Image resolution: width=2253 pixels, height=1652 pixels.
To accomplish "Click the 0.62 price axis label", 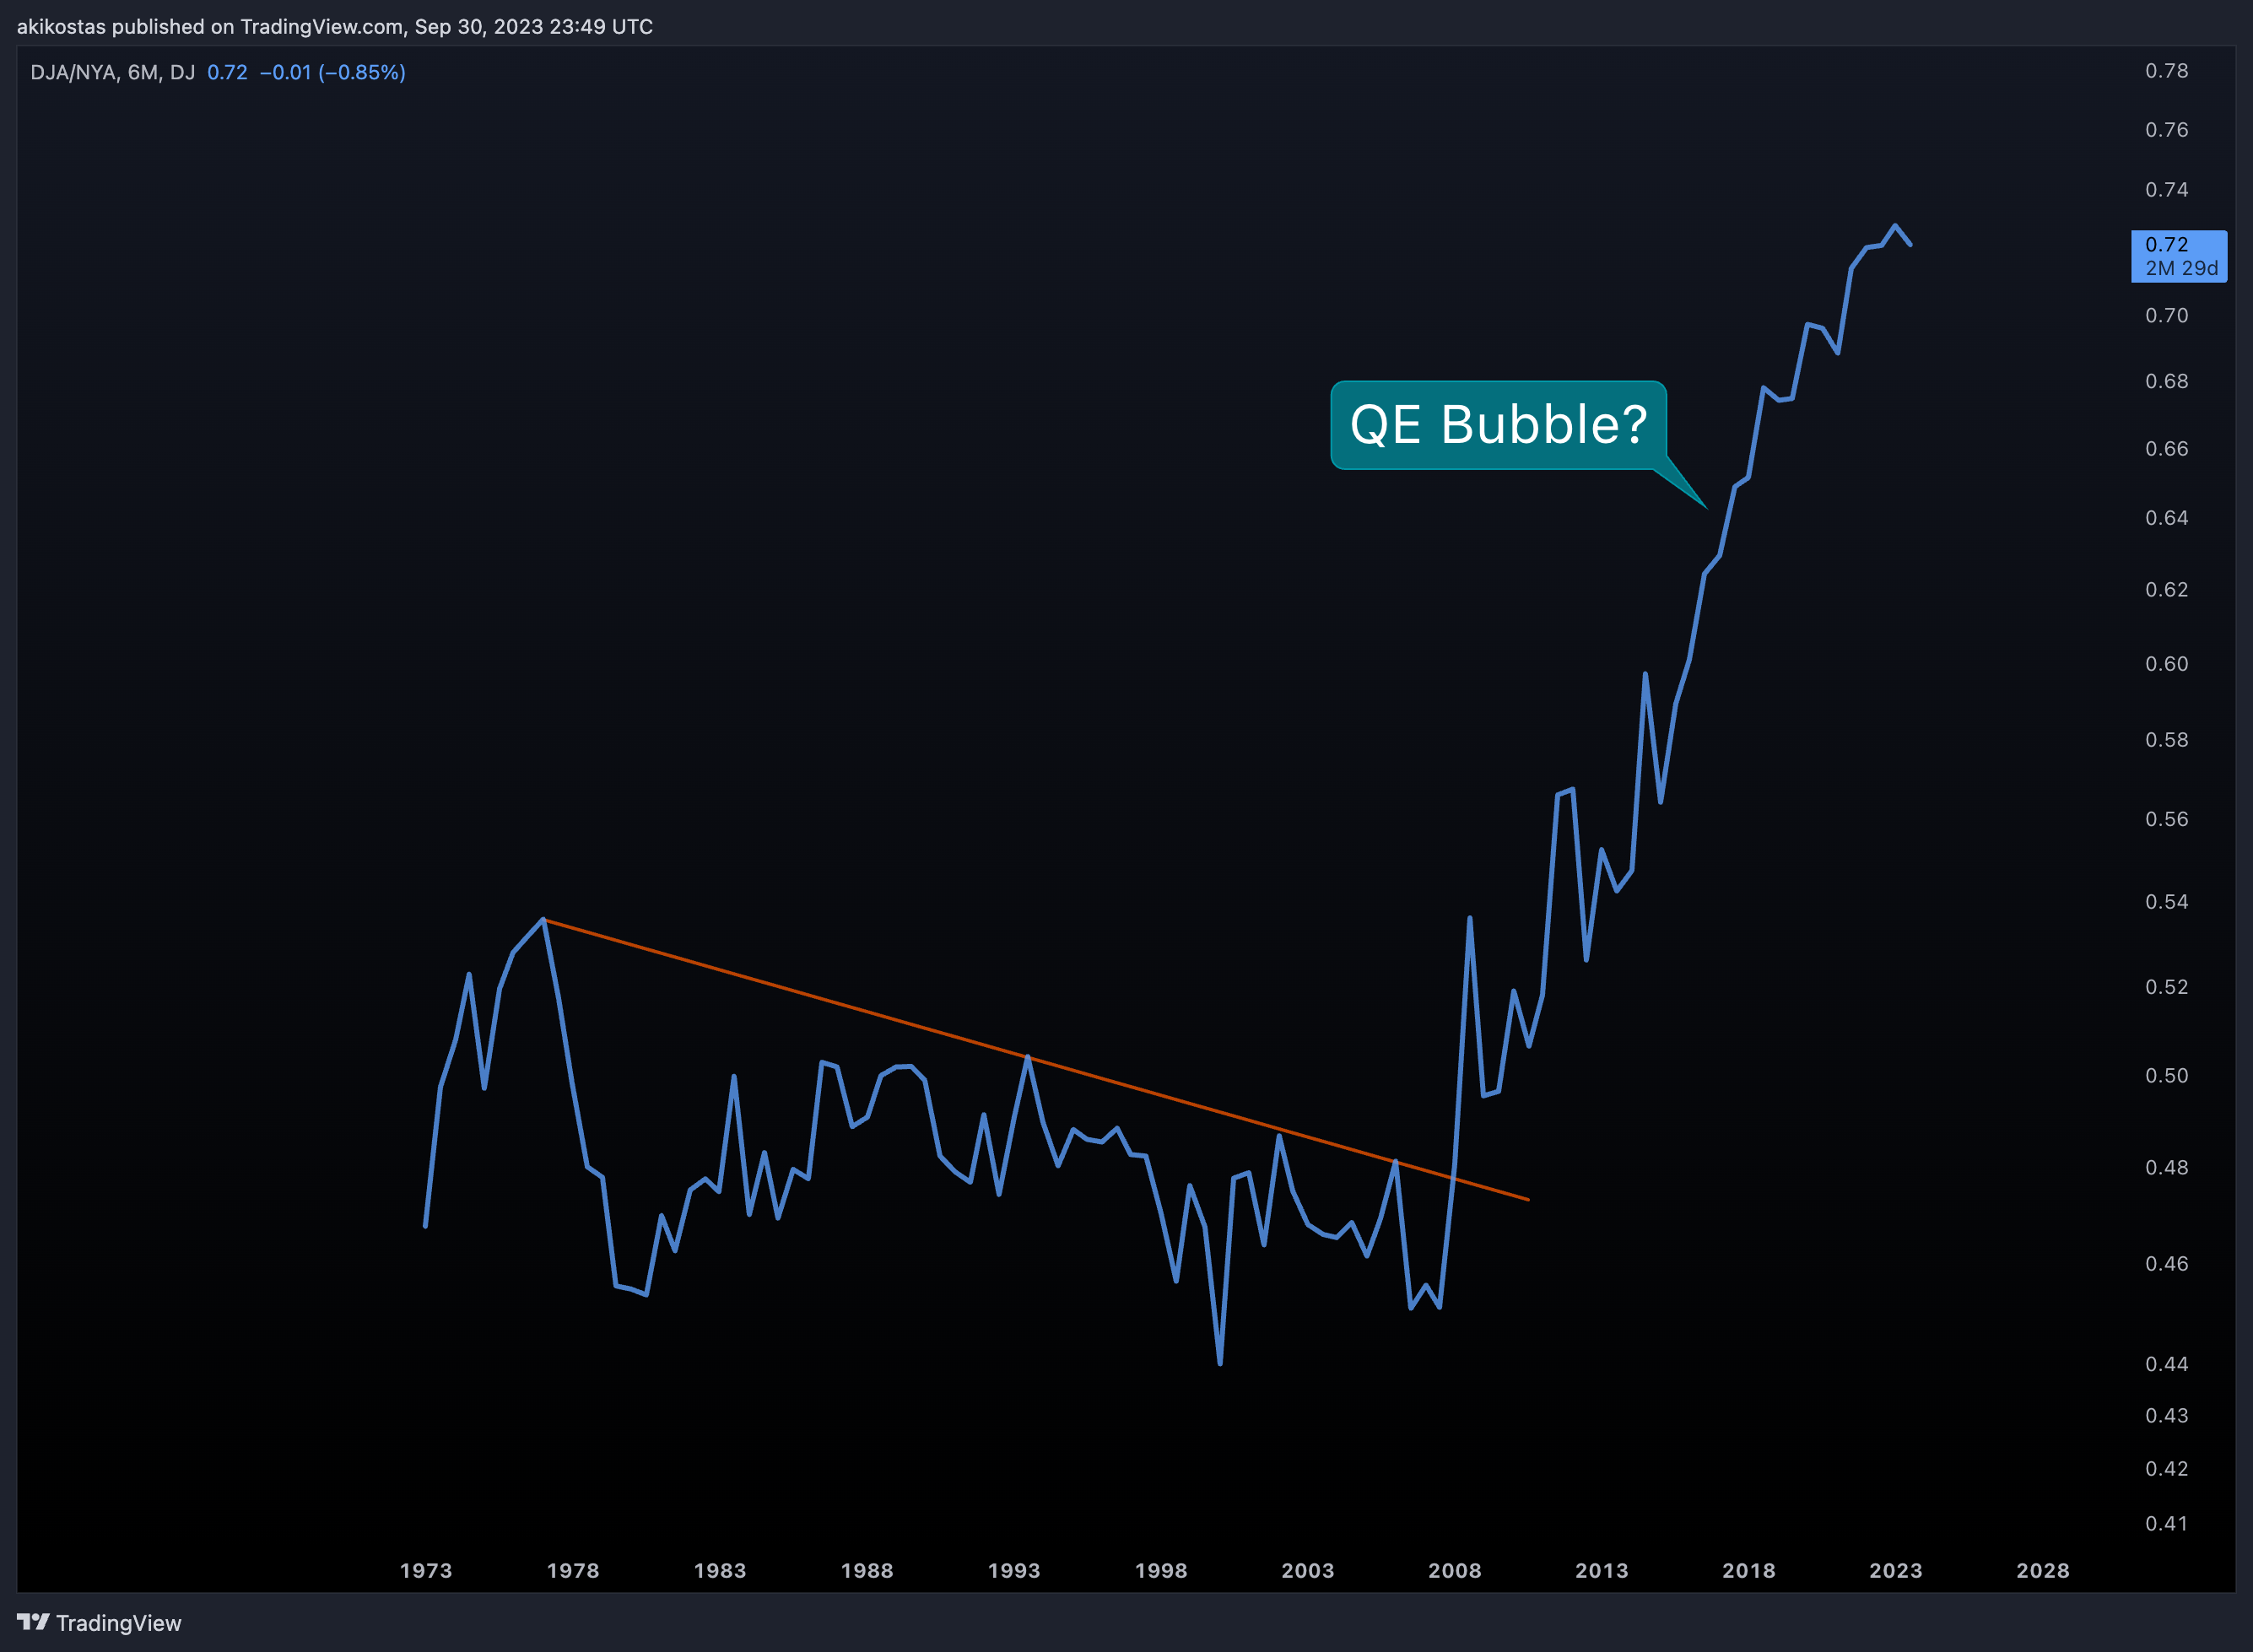I will pyautogui.click(x=2166, y=590).
